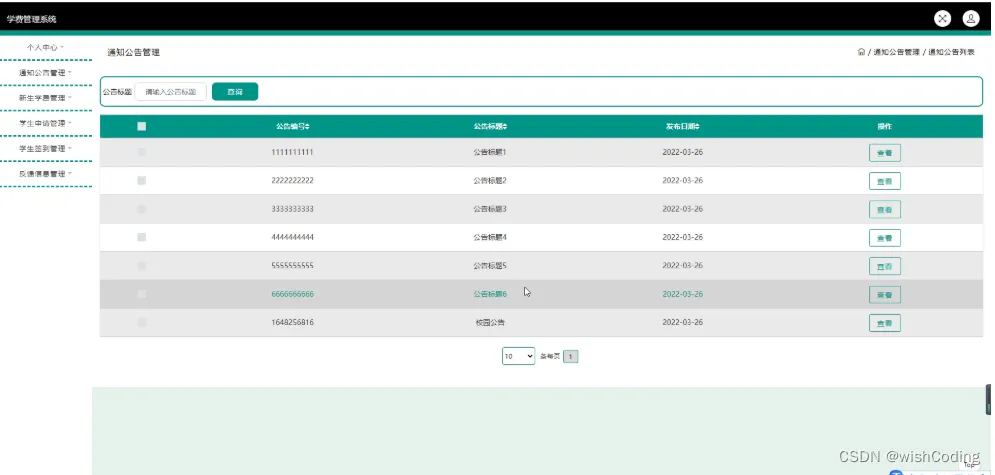Click the fullscreen toggle icon in header

click(942, 18)
